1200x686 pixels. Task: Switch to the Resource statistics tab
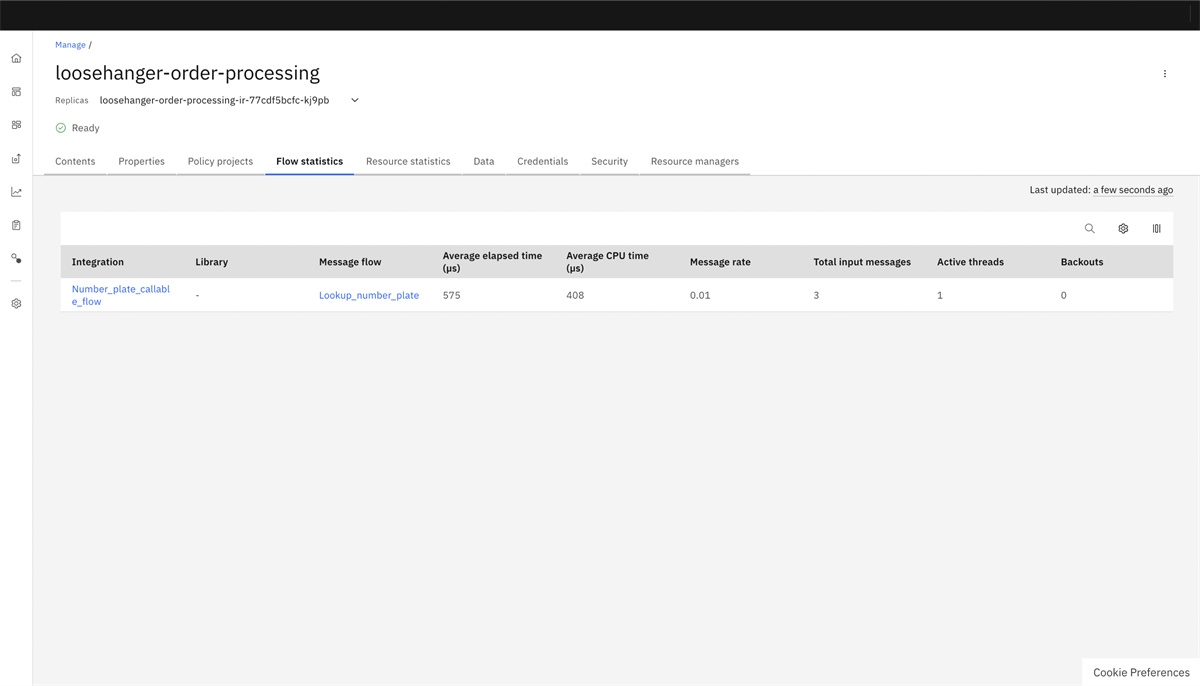pyautogui.click(x=408, y=161)
